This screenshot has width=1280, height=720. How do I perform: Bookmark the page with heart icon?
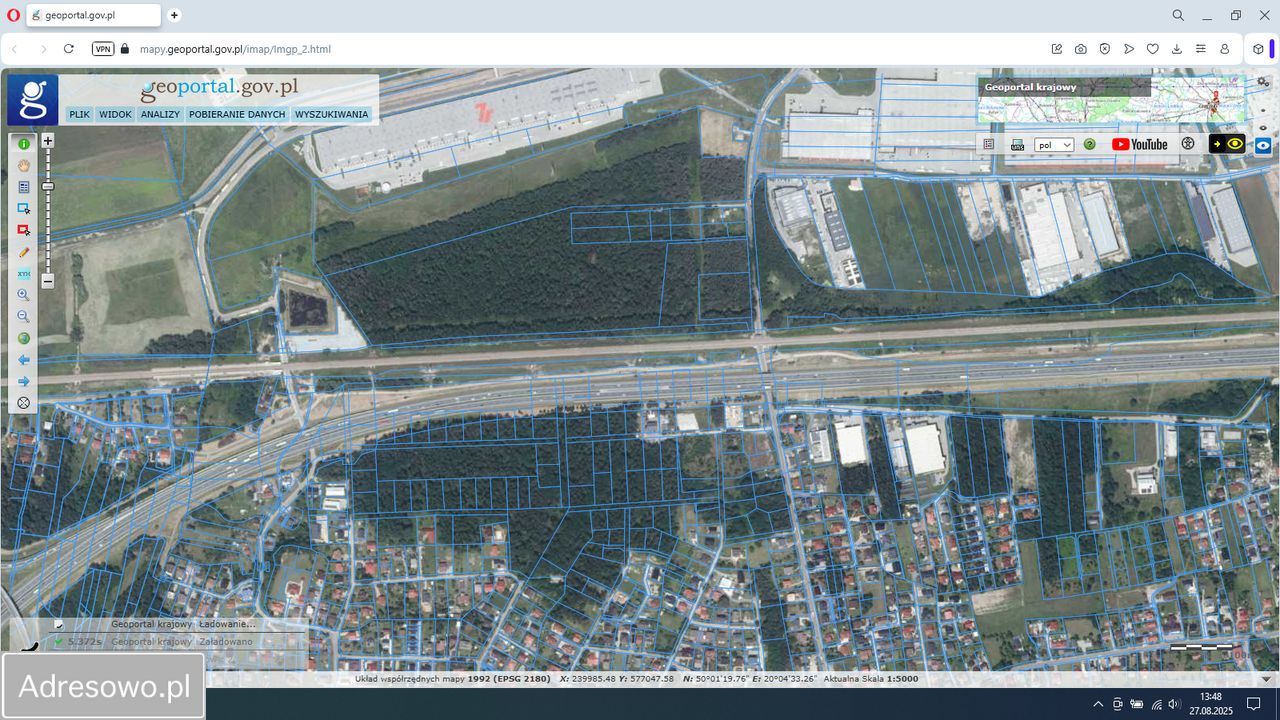[1153, 49]
